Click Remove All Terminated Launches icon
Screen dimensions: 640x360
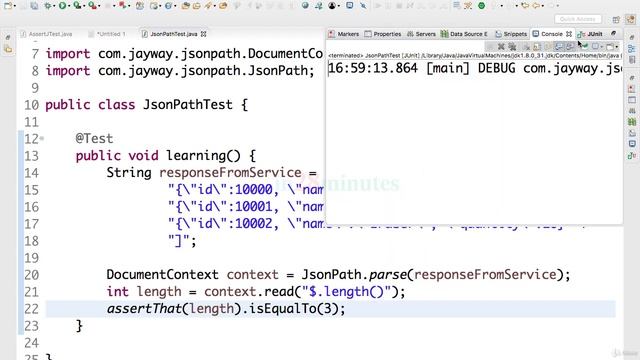click(x=512, y=47)
